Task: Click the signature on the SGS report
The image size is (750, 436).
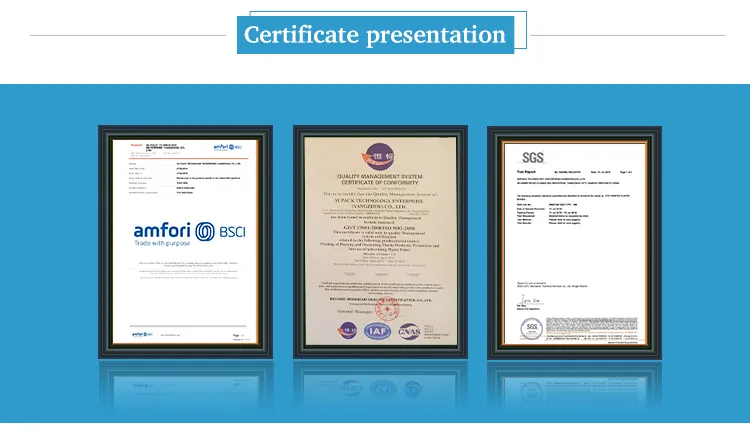Action: [530, 301]
